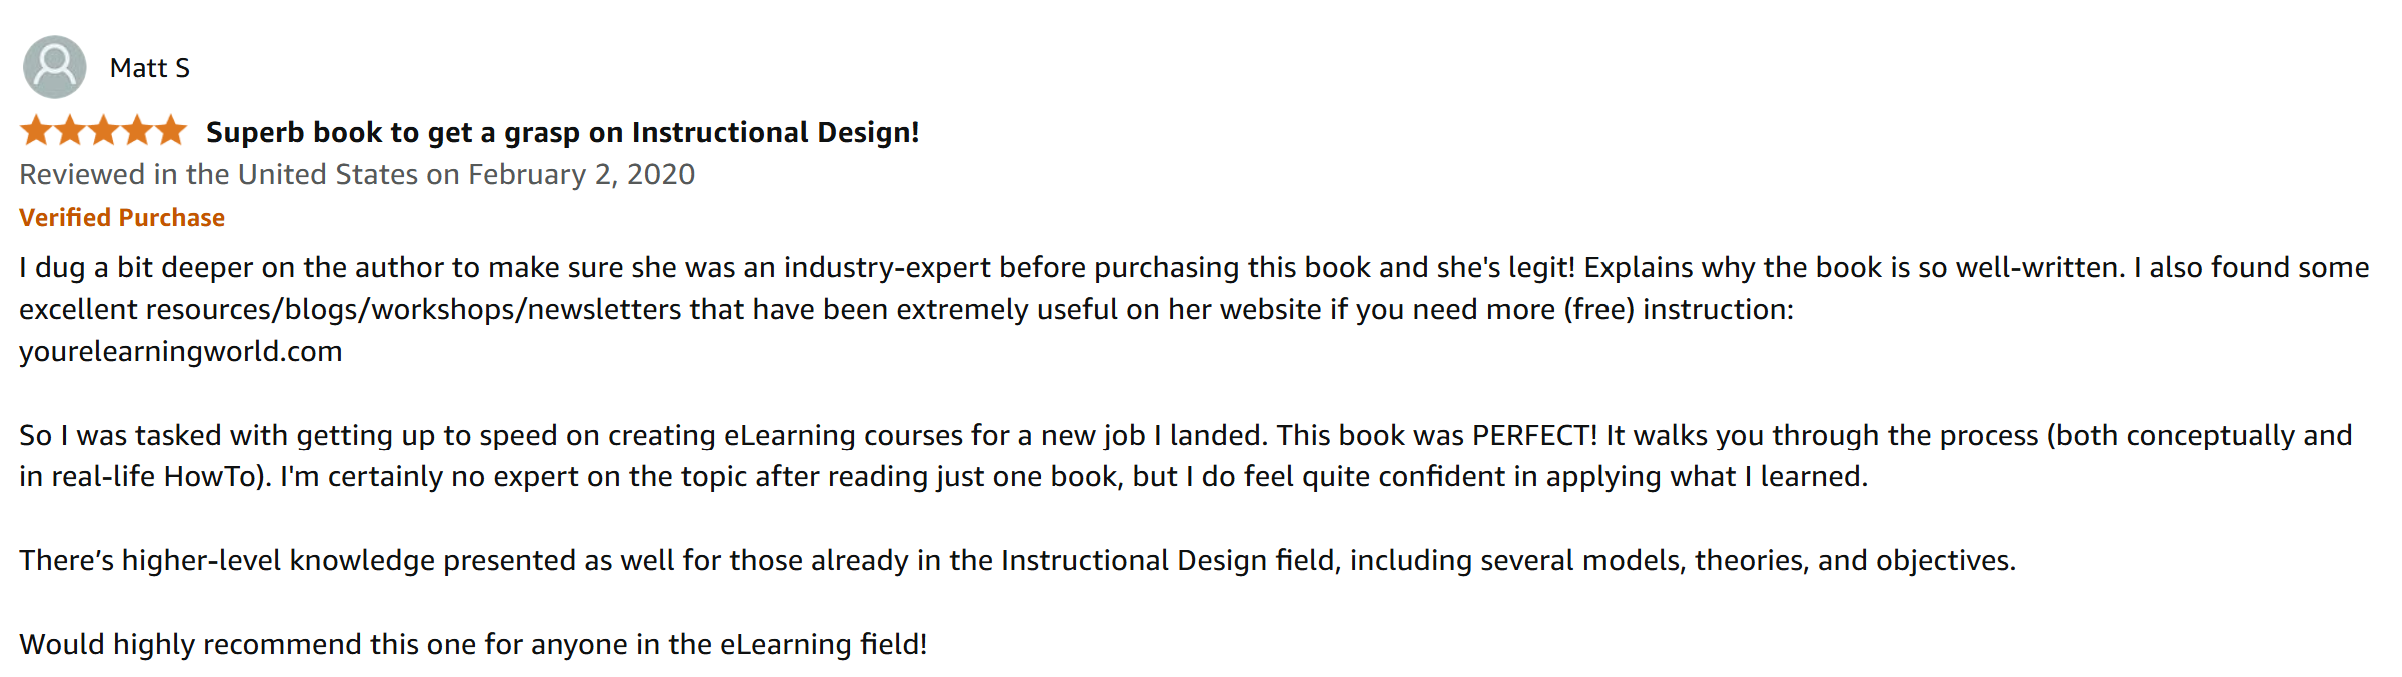2402x677 pixels.
Task: Click the word "PERFECT!" in the review
Action: point(1534,436)
